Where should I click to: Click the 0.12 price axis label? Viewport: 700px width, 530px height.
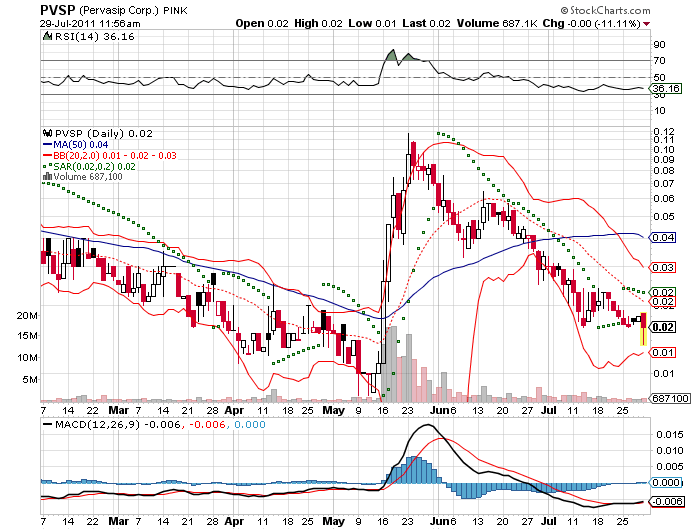point(664,131)
